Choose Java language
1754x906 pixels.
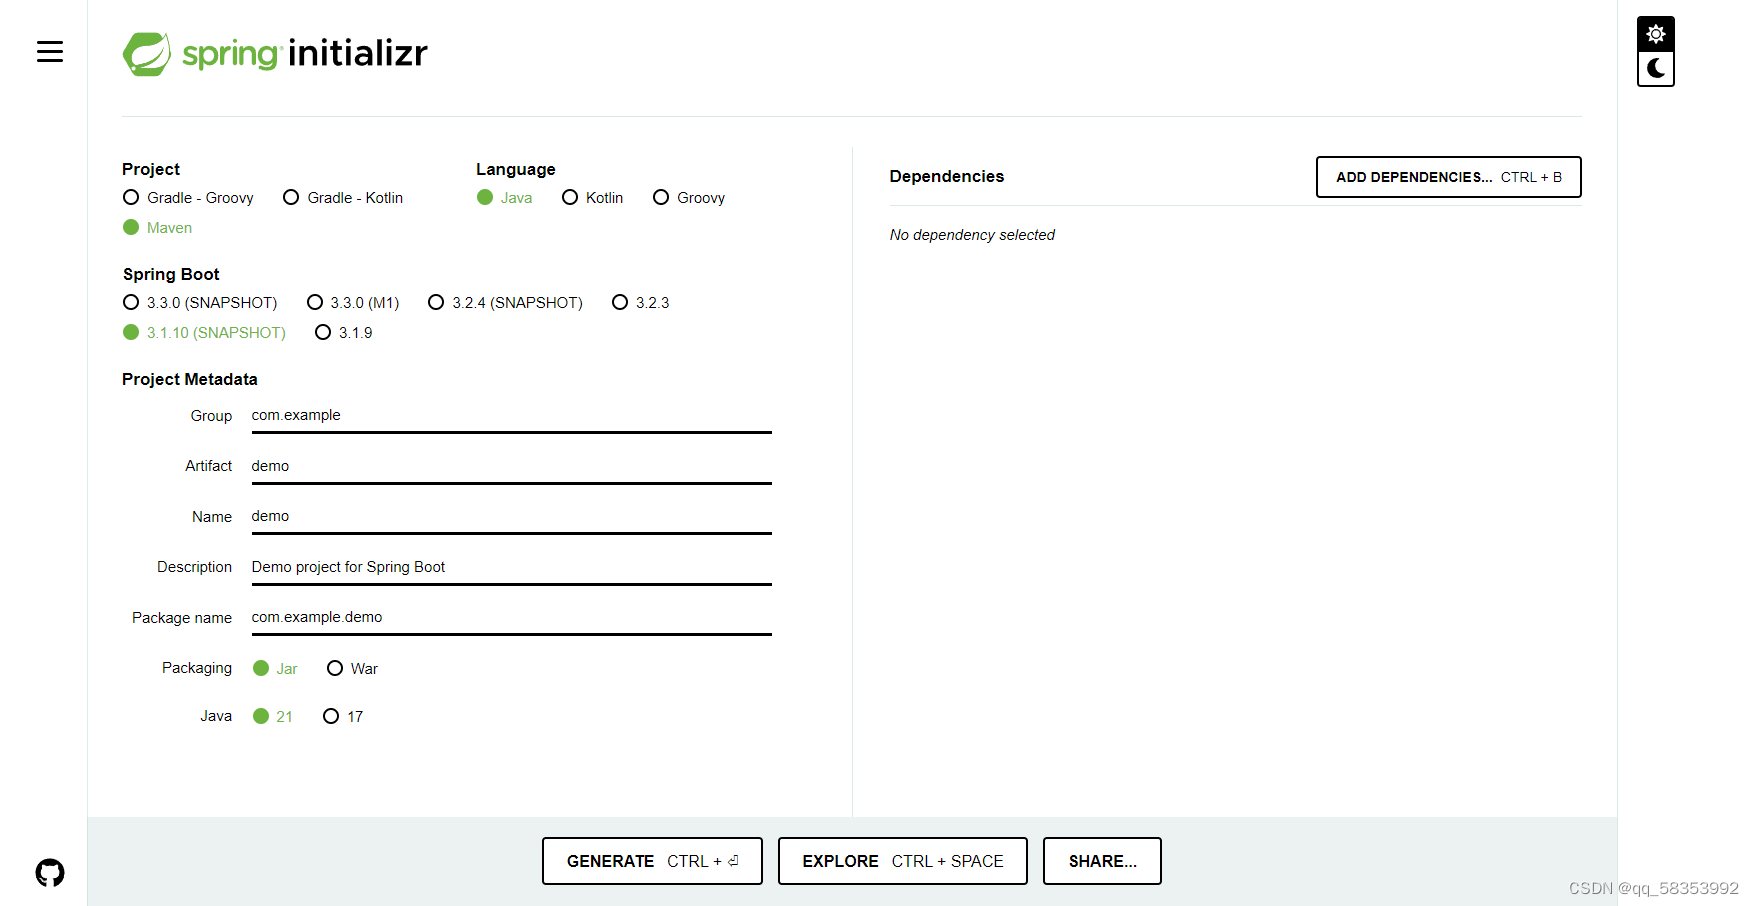[505, 198]
